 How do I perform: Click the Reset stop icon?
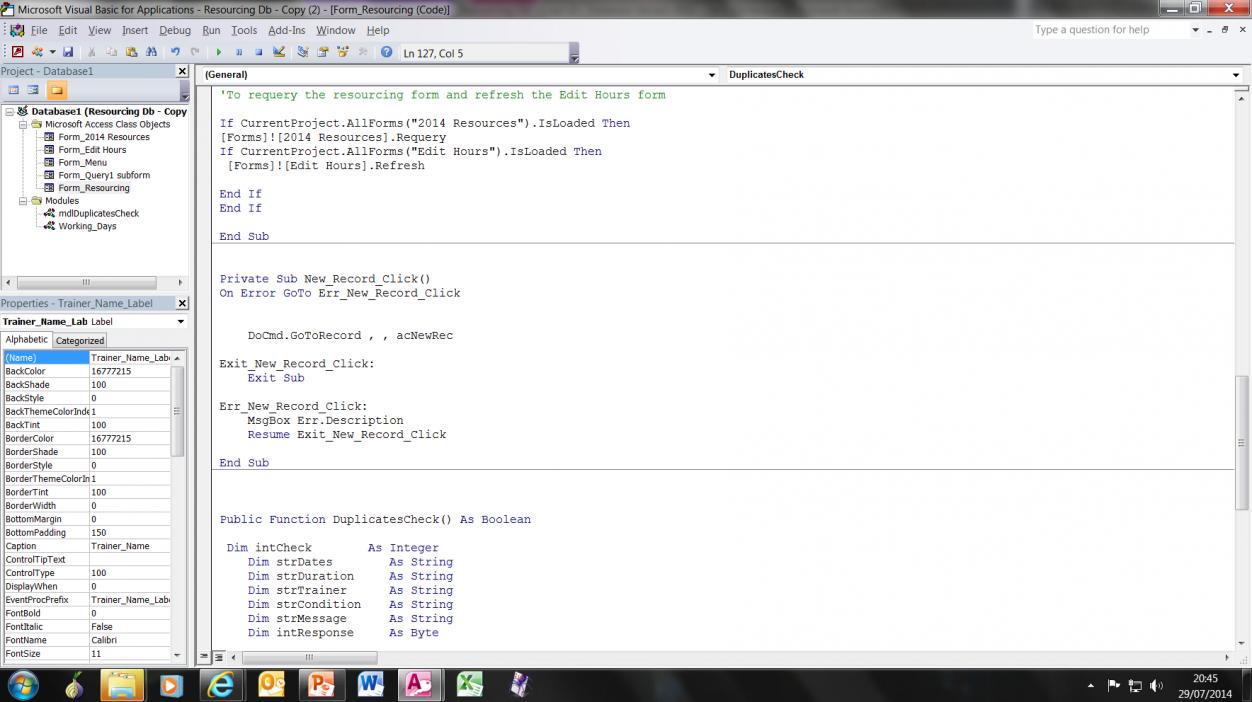(x=258, y=52)
